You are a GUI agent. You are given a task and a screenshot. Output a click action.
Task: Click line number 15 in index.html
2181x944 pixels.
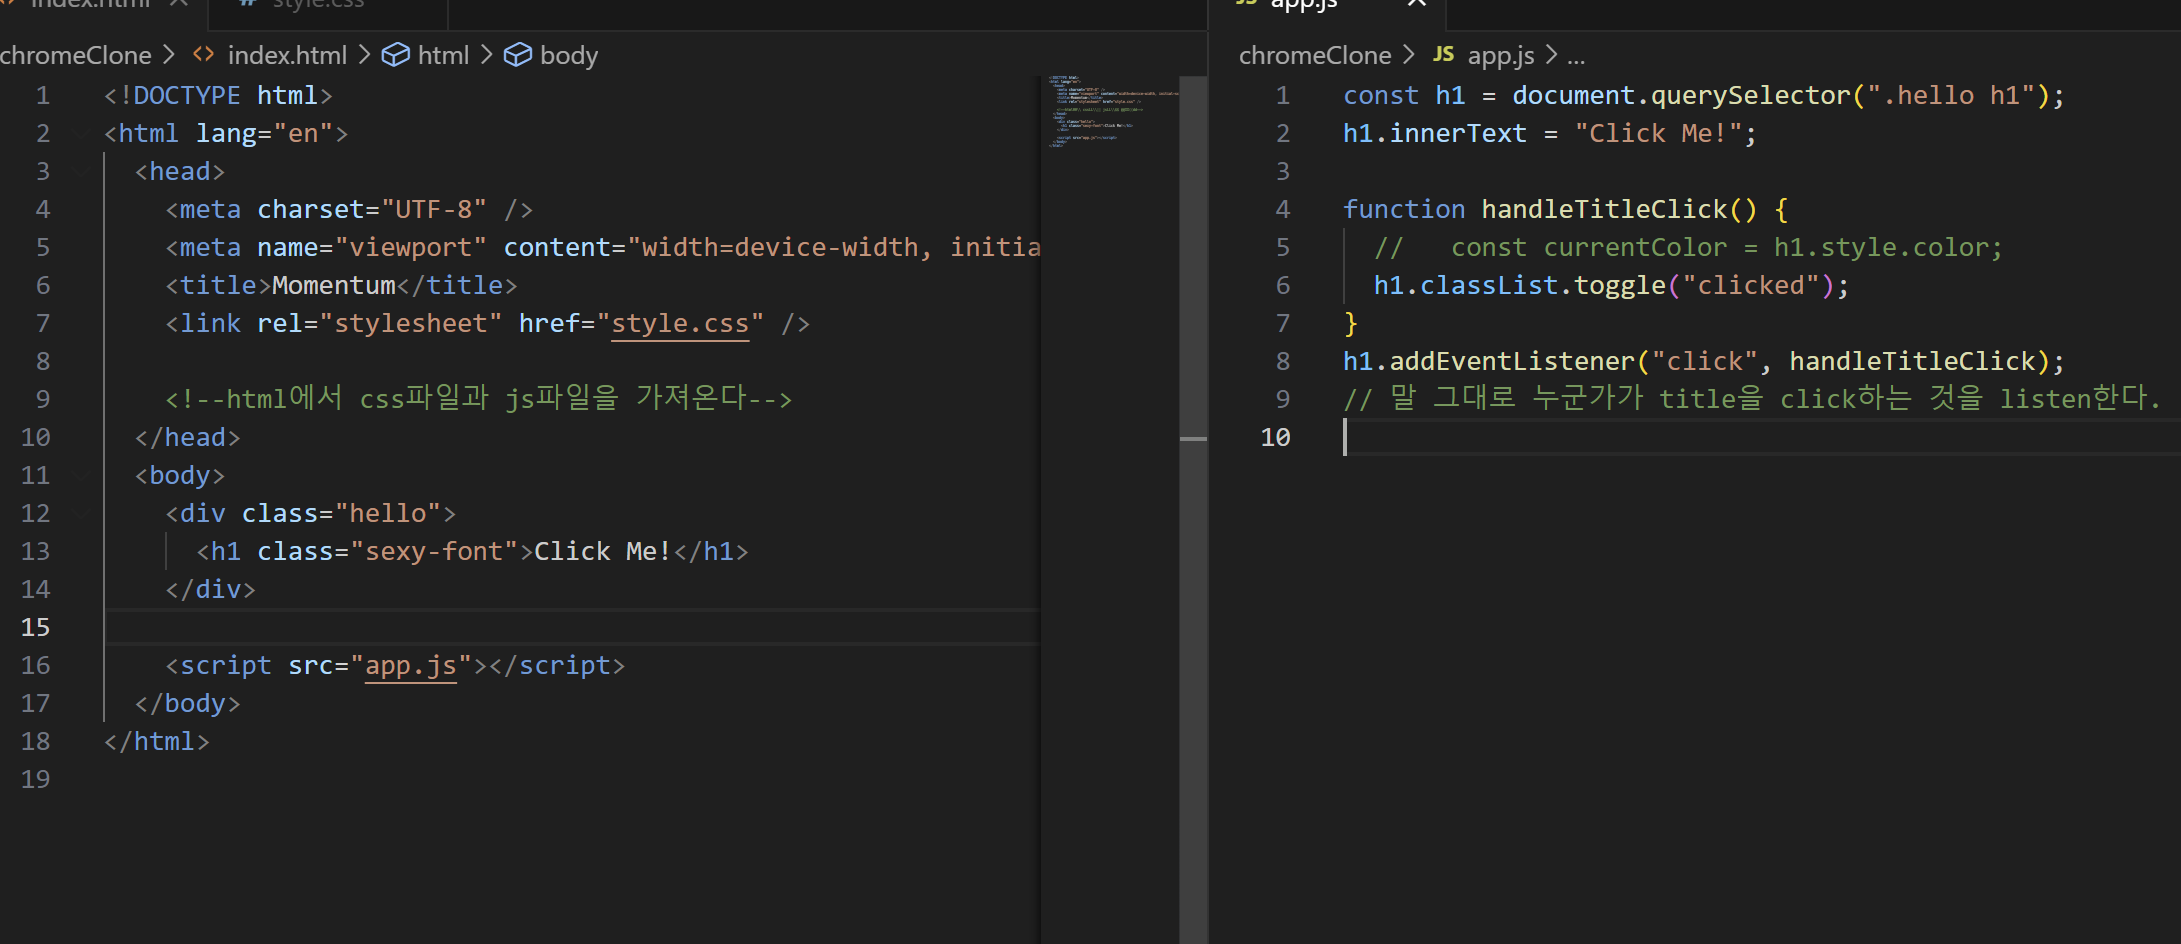35,627
